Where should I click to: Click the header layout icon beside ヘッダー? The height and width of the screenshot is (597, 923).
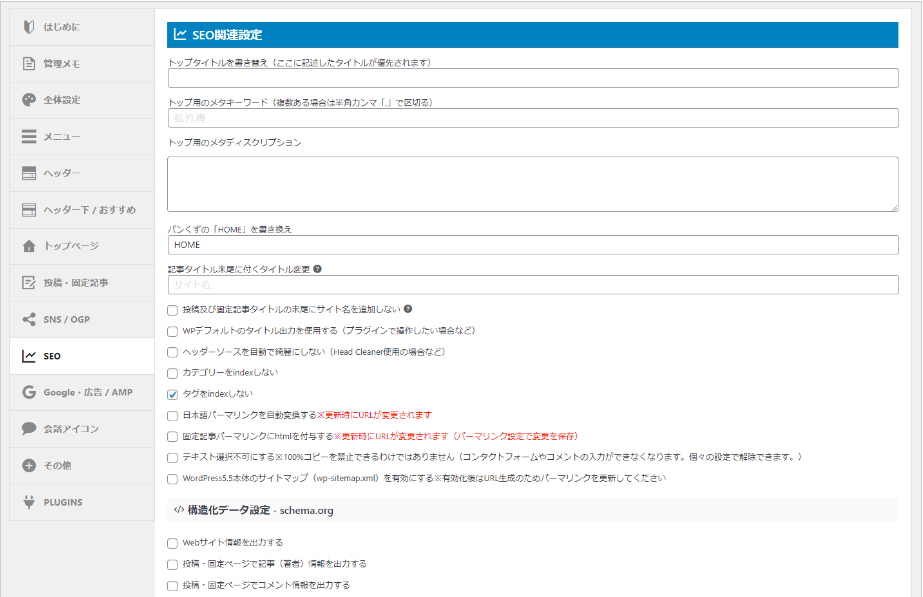(29, 173)
